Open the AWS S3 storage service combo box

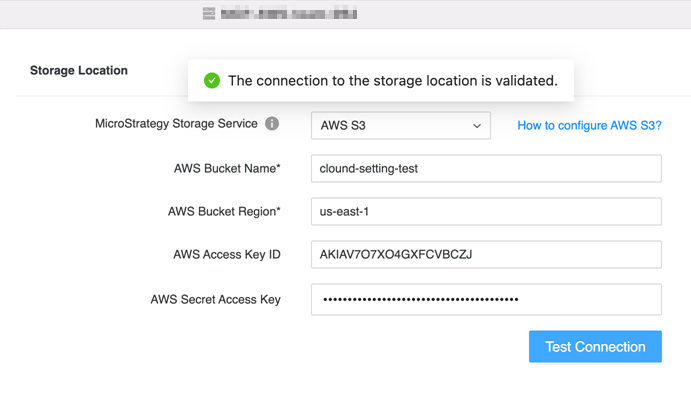401,126
